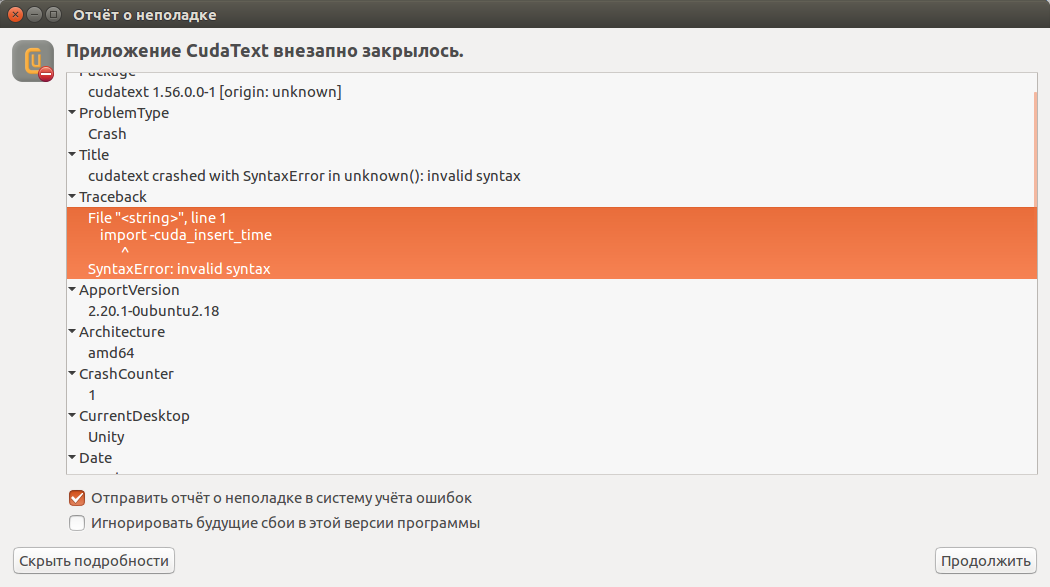Enable sending the error report checkbox
Image resolution: width=1050 pixels, height=587 pixels.
coord(77,497)
